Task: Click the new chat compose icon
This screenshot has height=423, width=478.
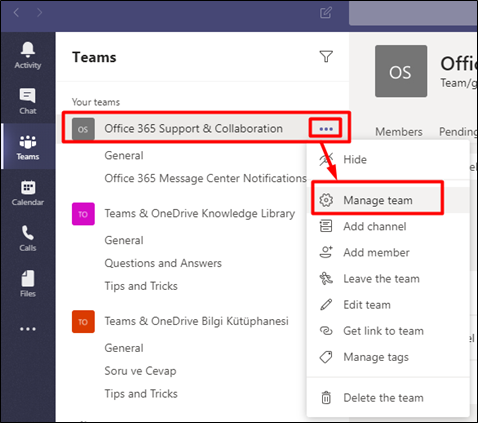Action: point(326,13)
